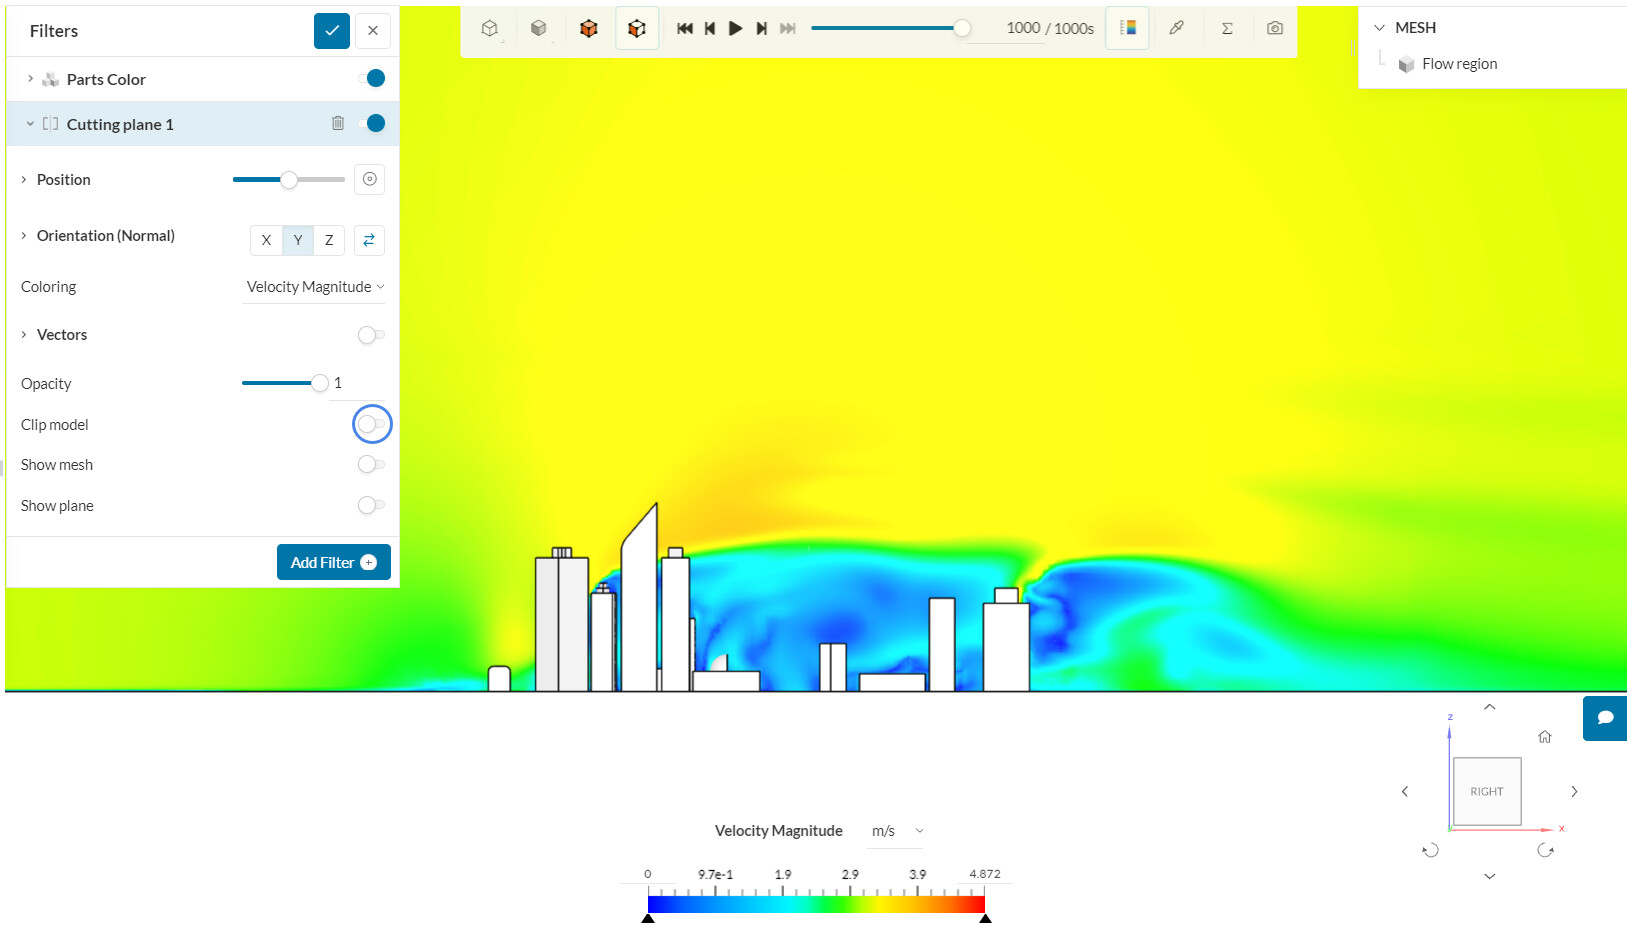Apply the filters with the blue checkmark button
Screen dimensions: 1627x927
click(332, 31)
